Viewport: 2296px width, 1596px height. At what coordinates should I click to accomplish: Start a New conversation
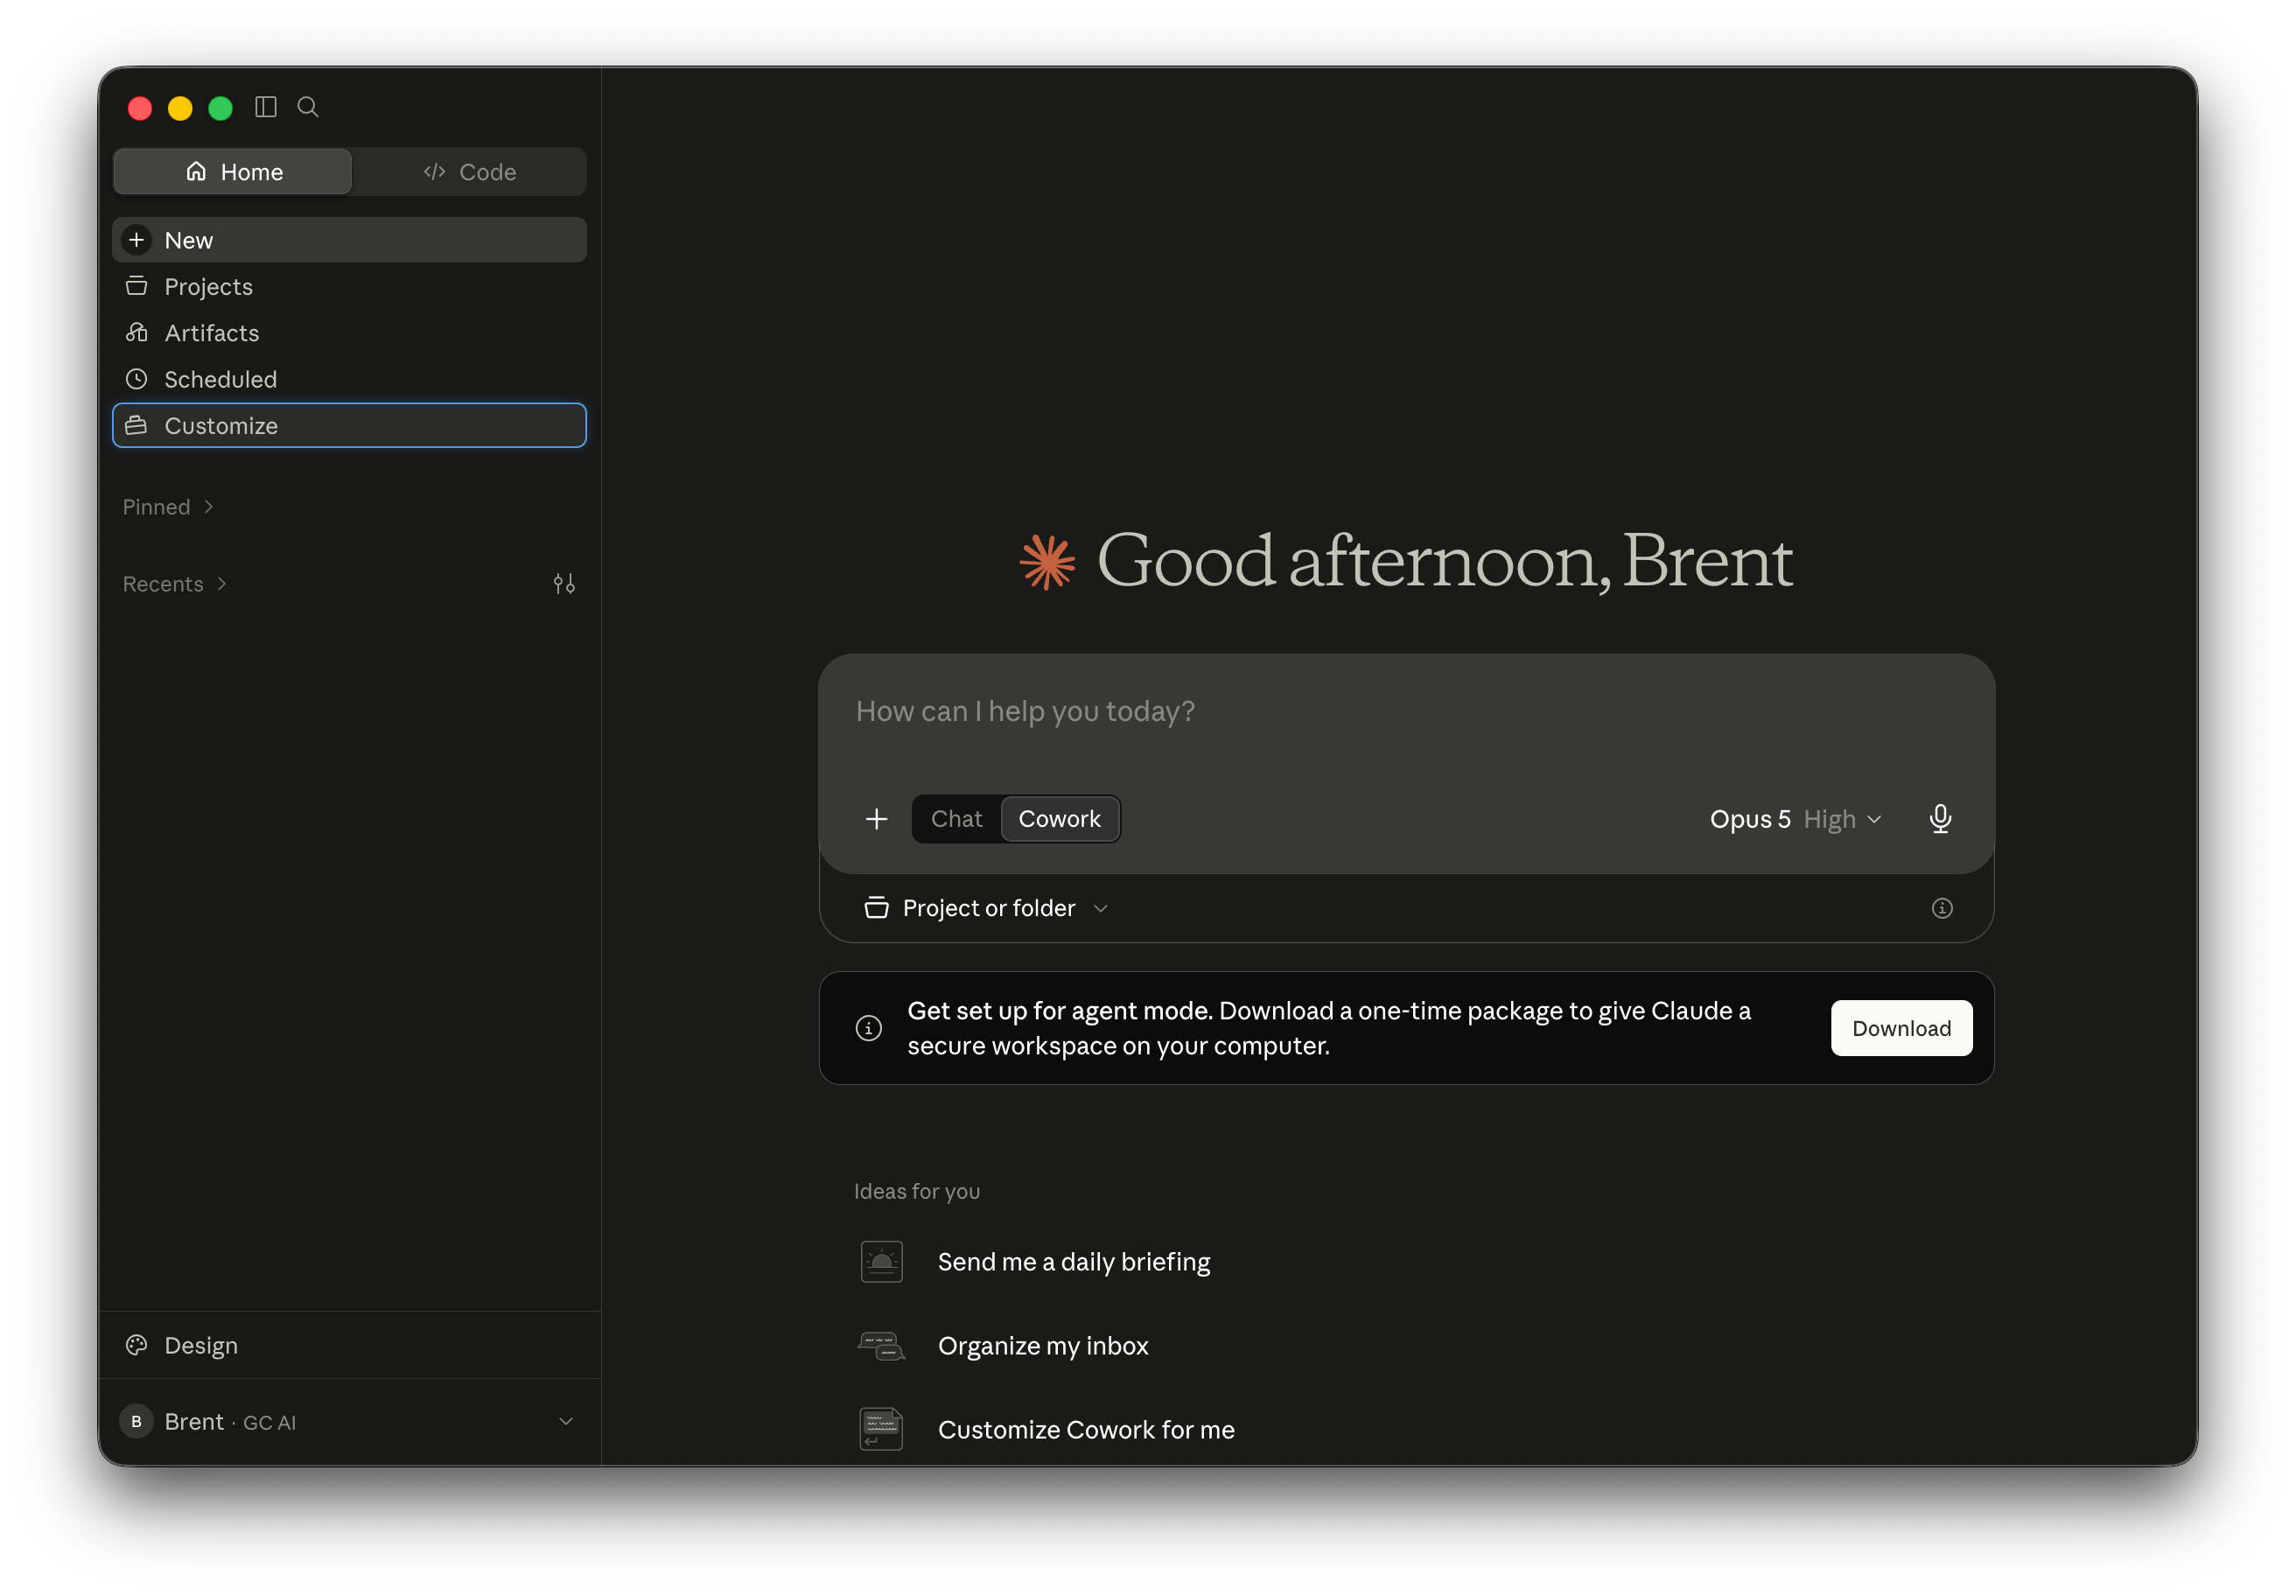349,240
